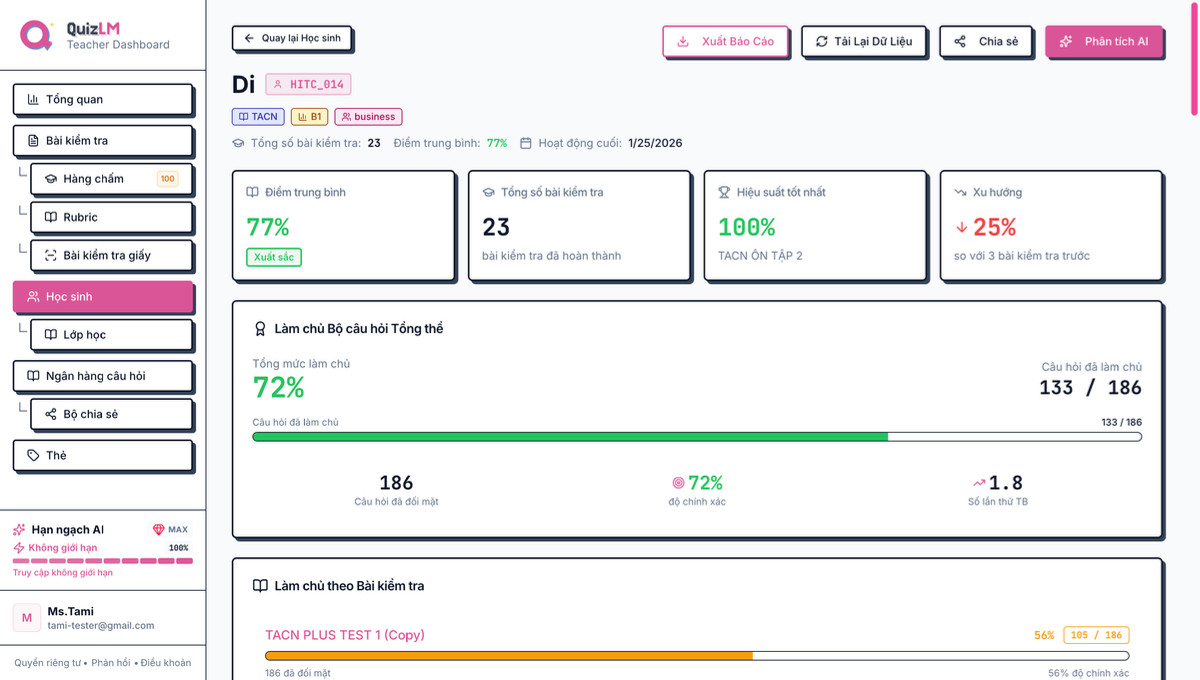Click the Tải Lại Dữ Liệu refresh icon
1200x680 pixels.
coord(820,41)
